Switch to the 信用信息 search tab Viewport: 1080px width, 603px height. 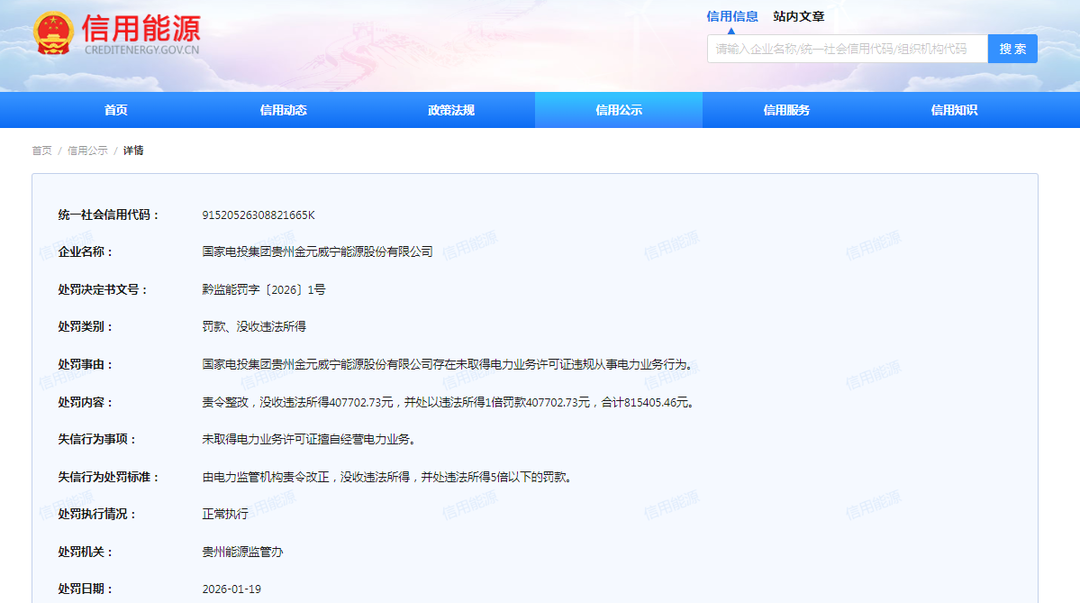click(732, 16)
